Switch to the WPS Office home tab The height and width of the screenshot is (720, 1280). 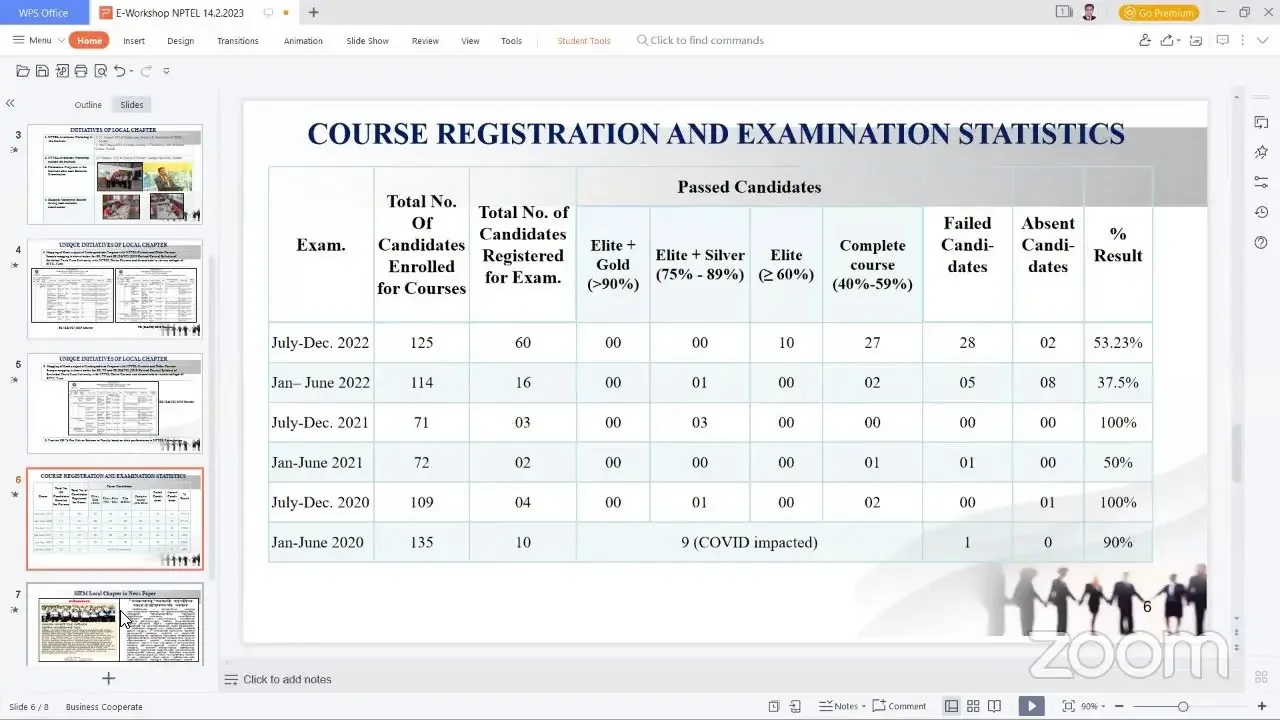(42, 13)
